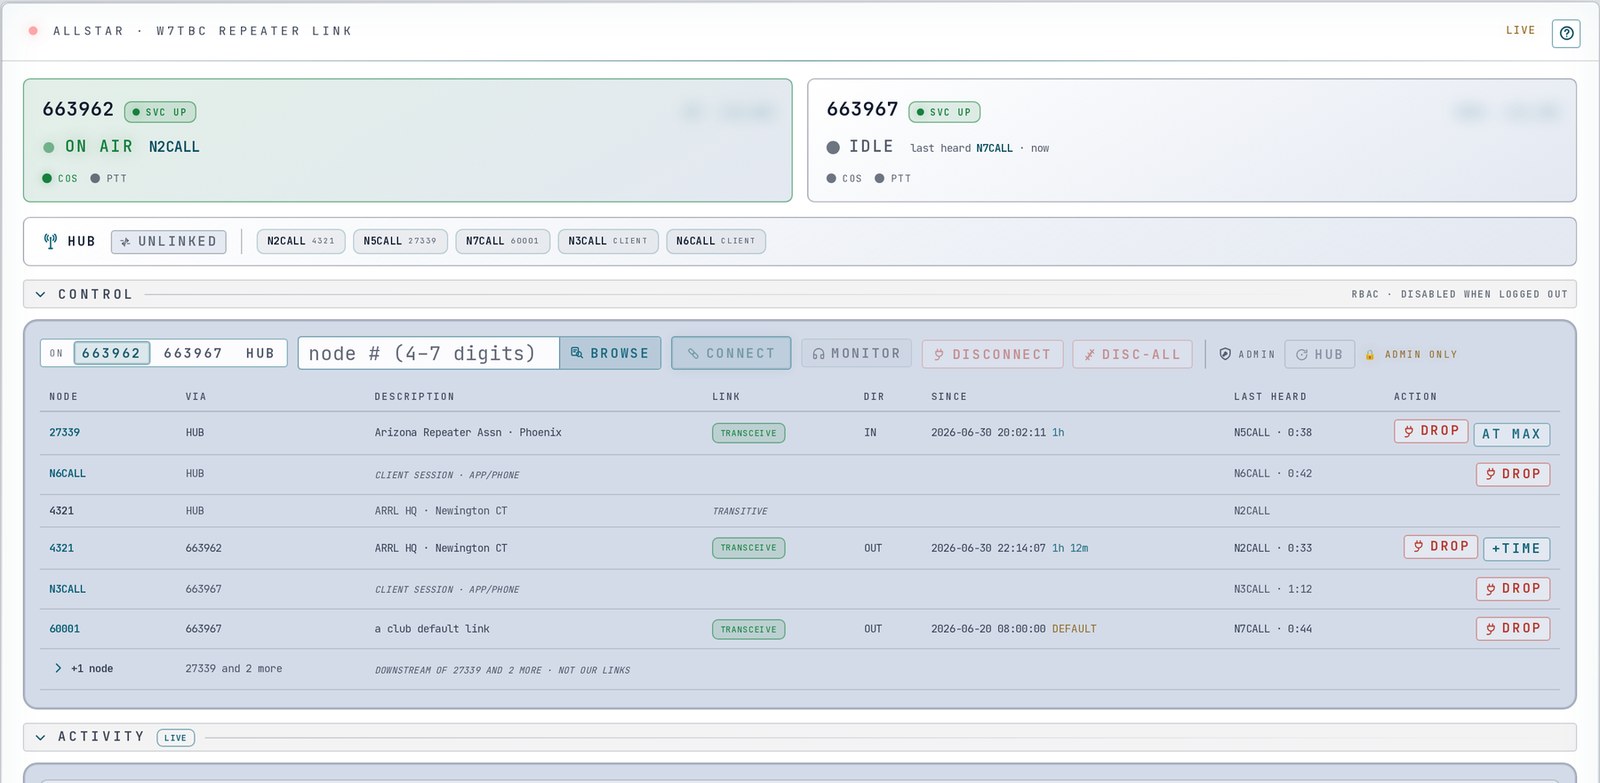Viewport: 1600px width, 783px height.
Task: Drop the N3CALL client session
Action: (x=1513, y=589)
